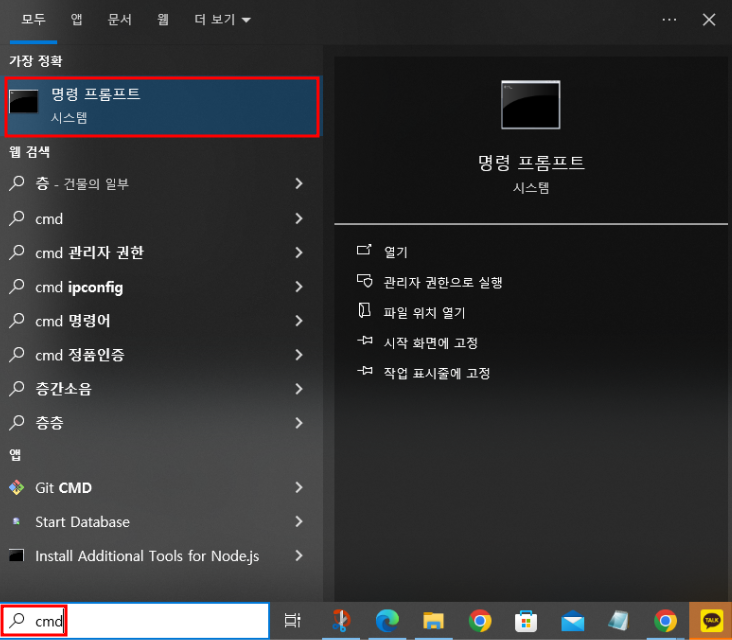Image resolution: width=732 pixels, height=640 pixels.
Task: Select 'cmd 관리자 권한' suggestion
Action: pyautogui.click(x=161, y=253)
